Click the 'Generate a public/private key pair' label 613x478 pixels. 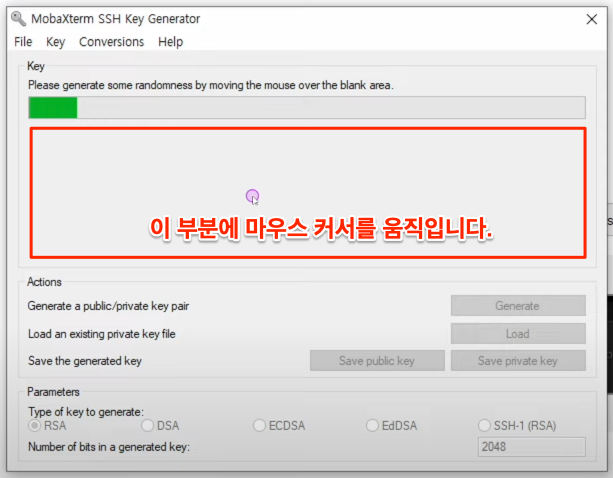pyautogui.click(x=108, y=306)
